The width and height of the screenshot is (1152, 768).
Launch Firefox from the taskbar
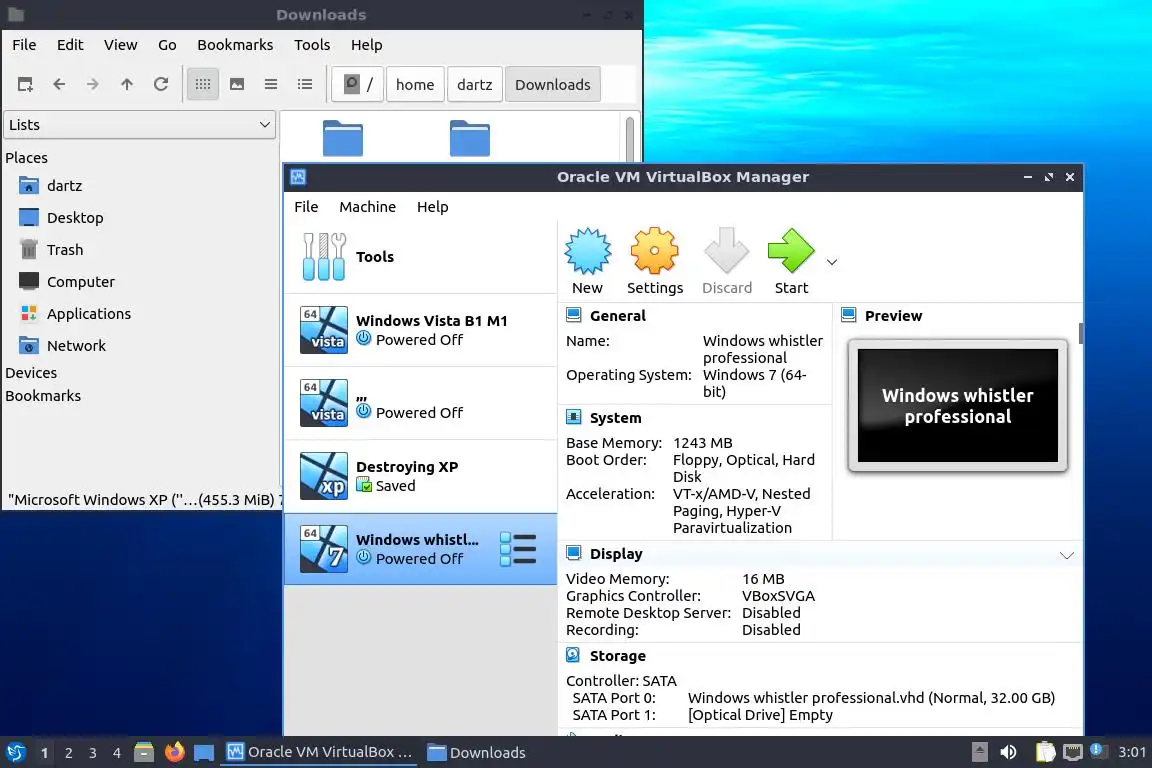[x=174, y=752]
